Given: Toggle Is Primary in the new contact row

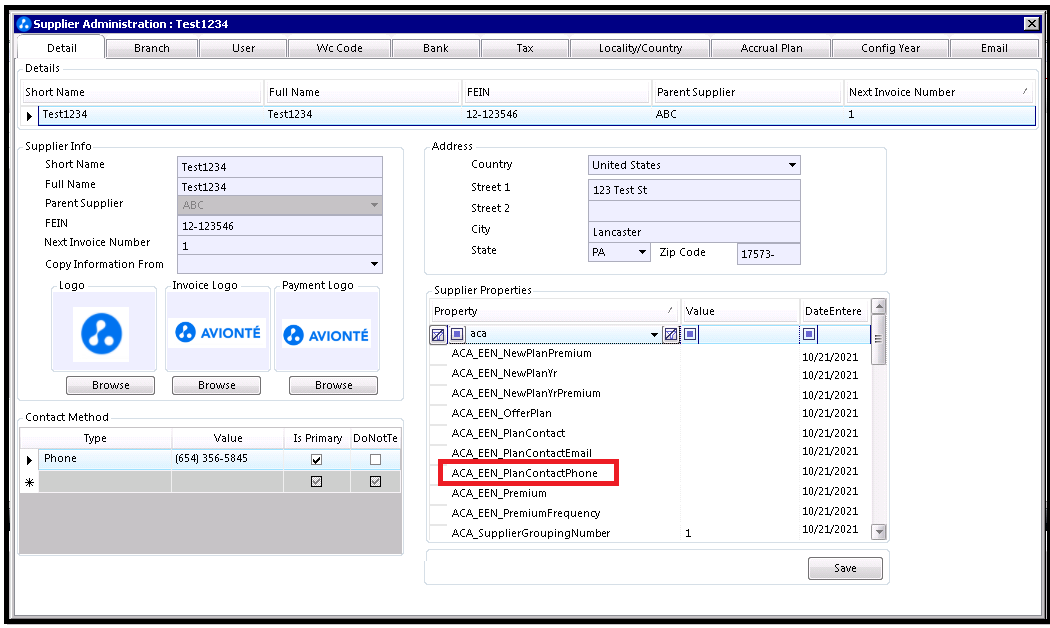Looking at the screenshot, I should pyautogui.click(x=317, y=482).
